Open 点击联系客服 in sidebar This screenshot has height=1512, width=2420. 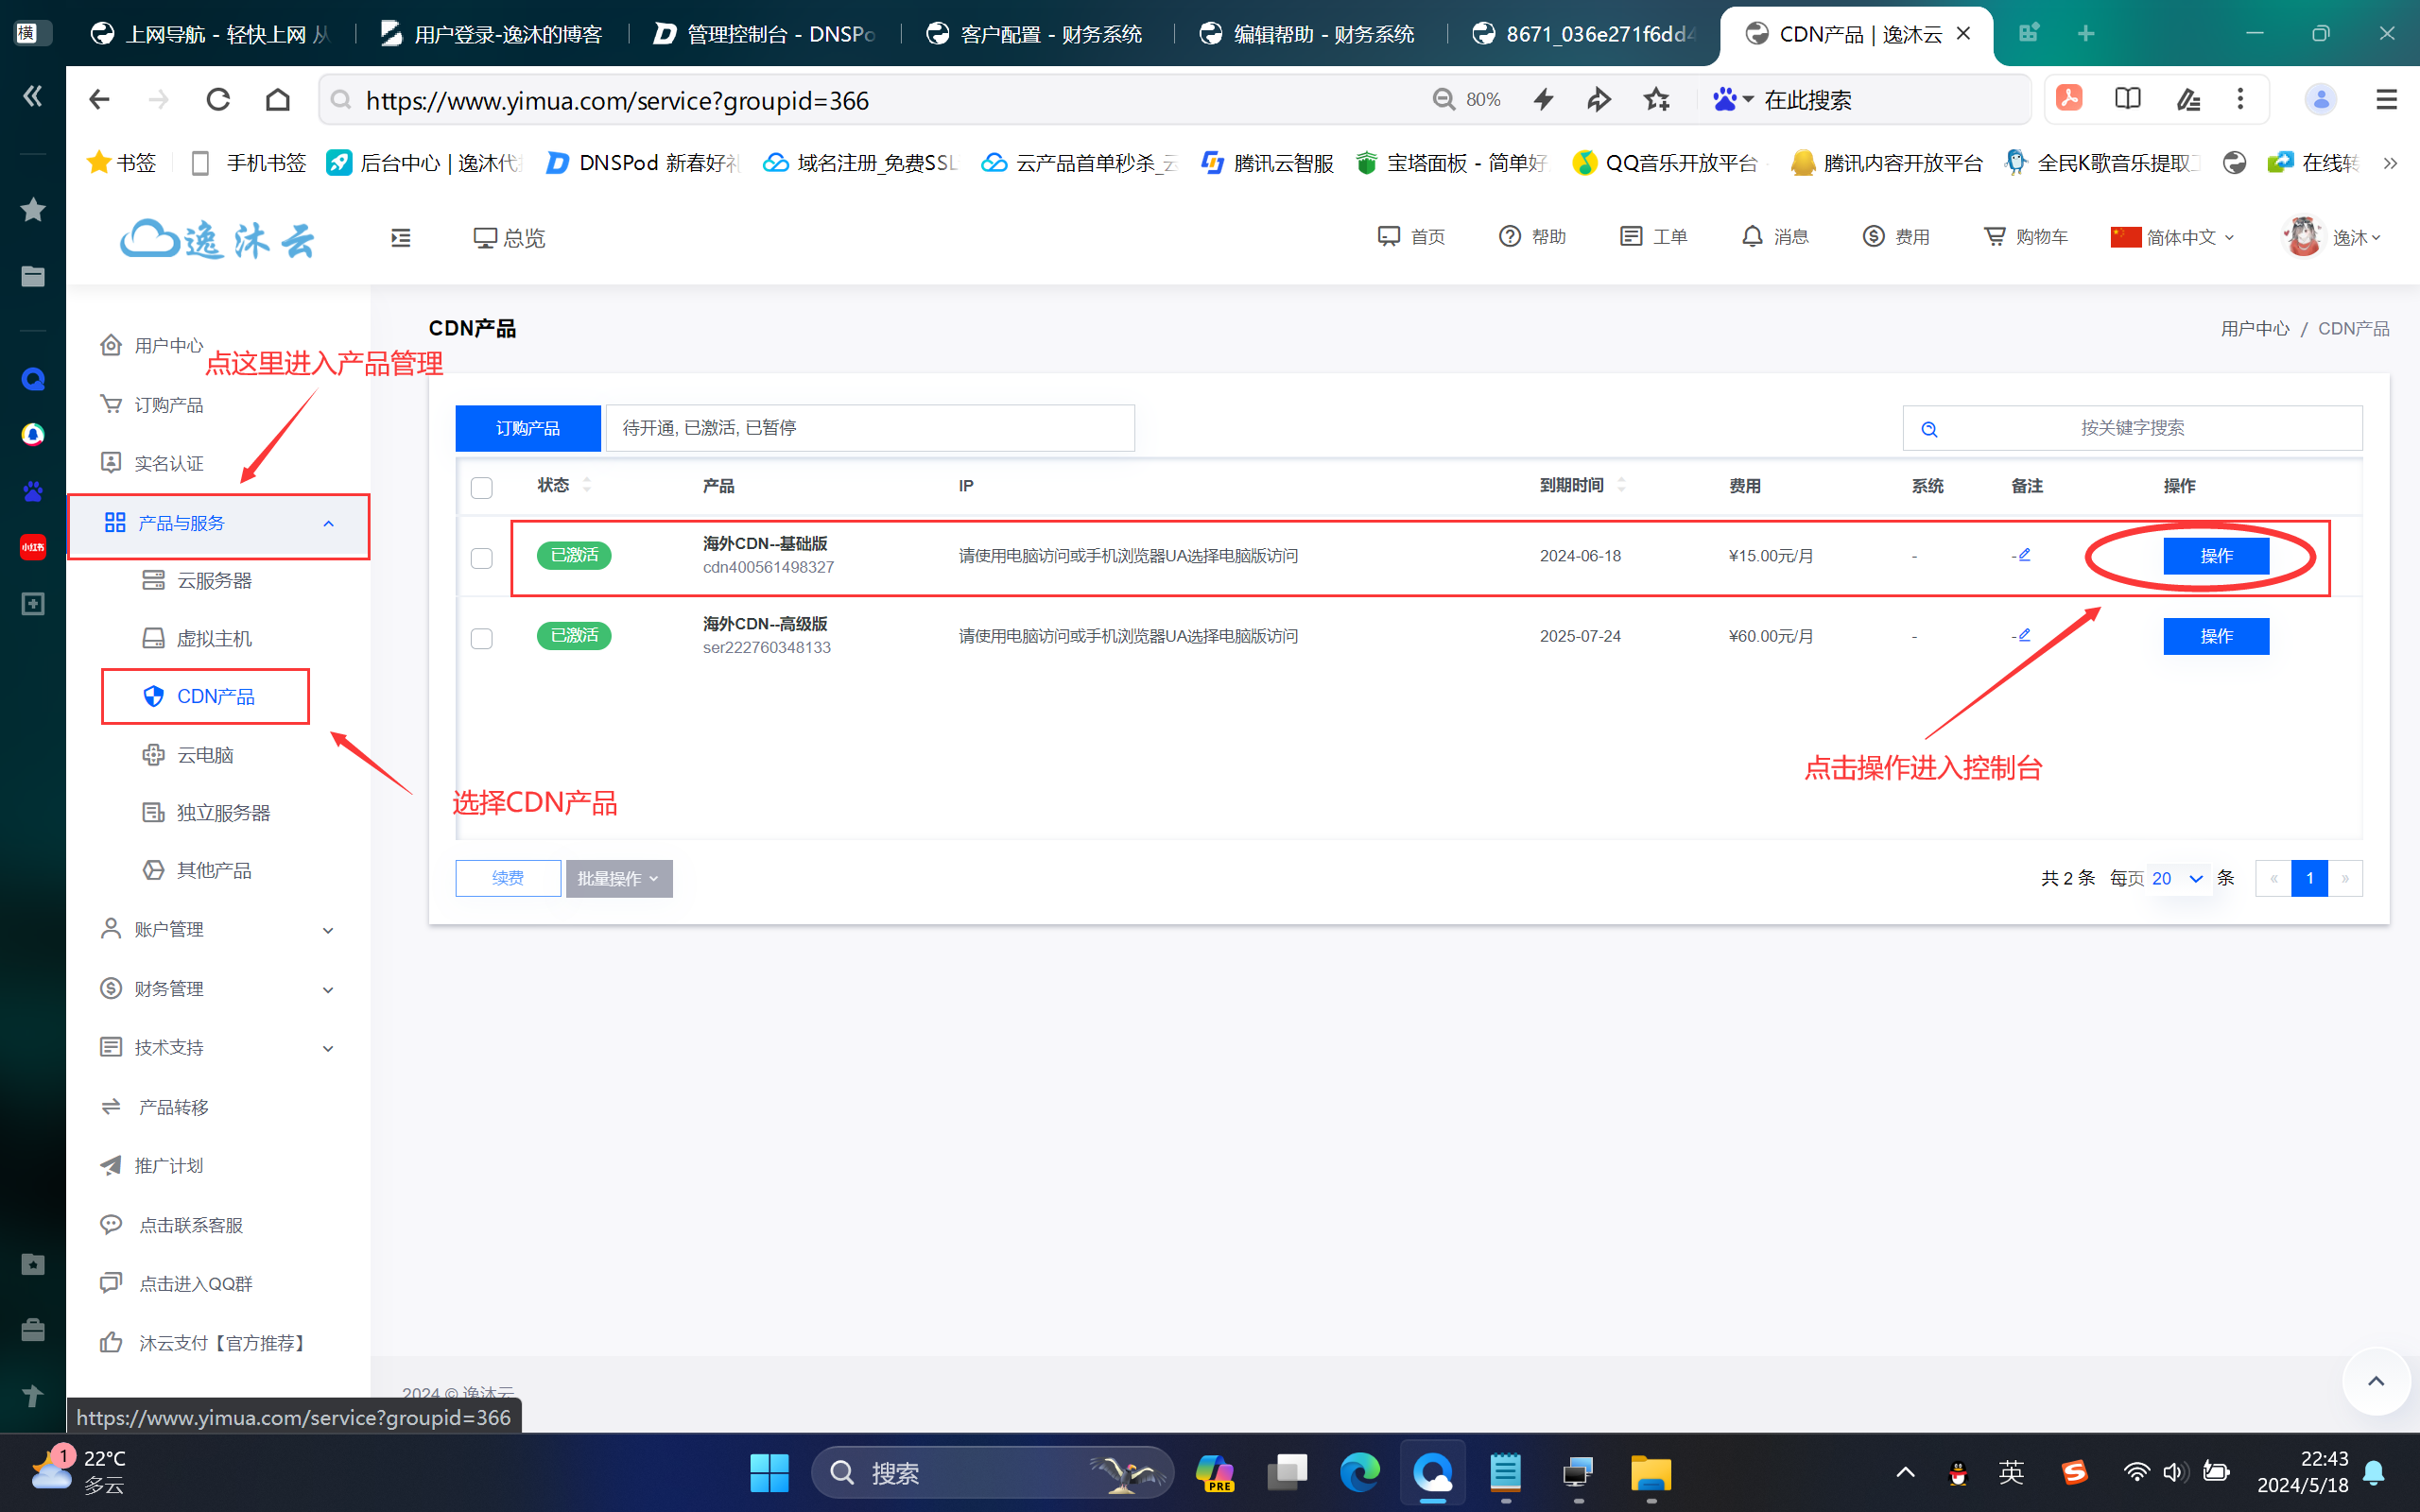(x=172, y=1225)
